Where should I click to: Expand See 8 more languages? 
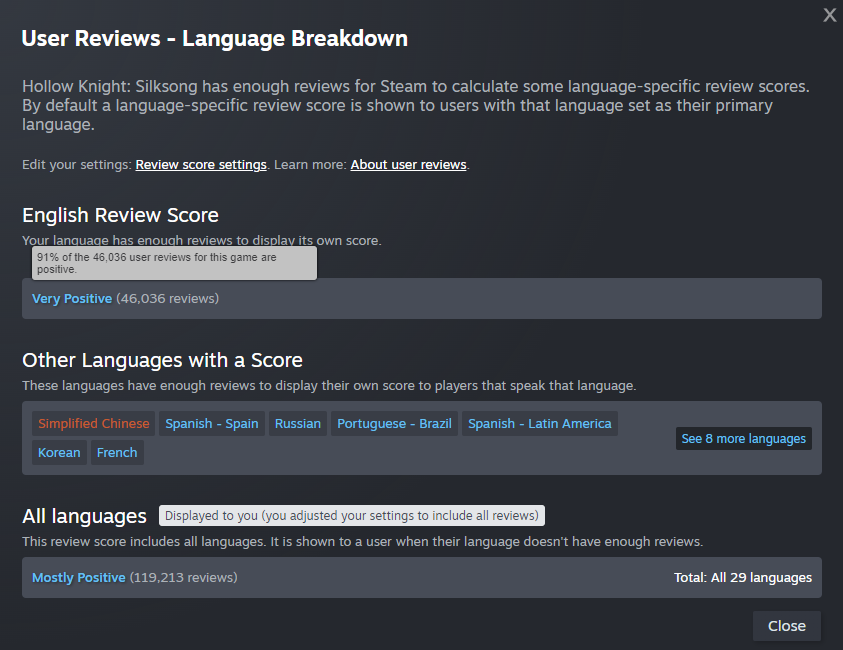pos(744,439)
